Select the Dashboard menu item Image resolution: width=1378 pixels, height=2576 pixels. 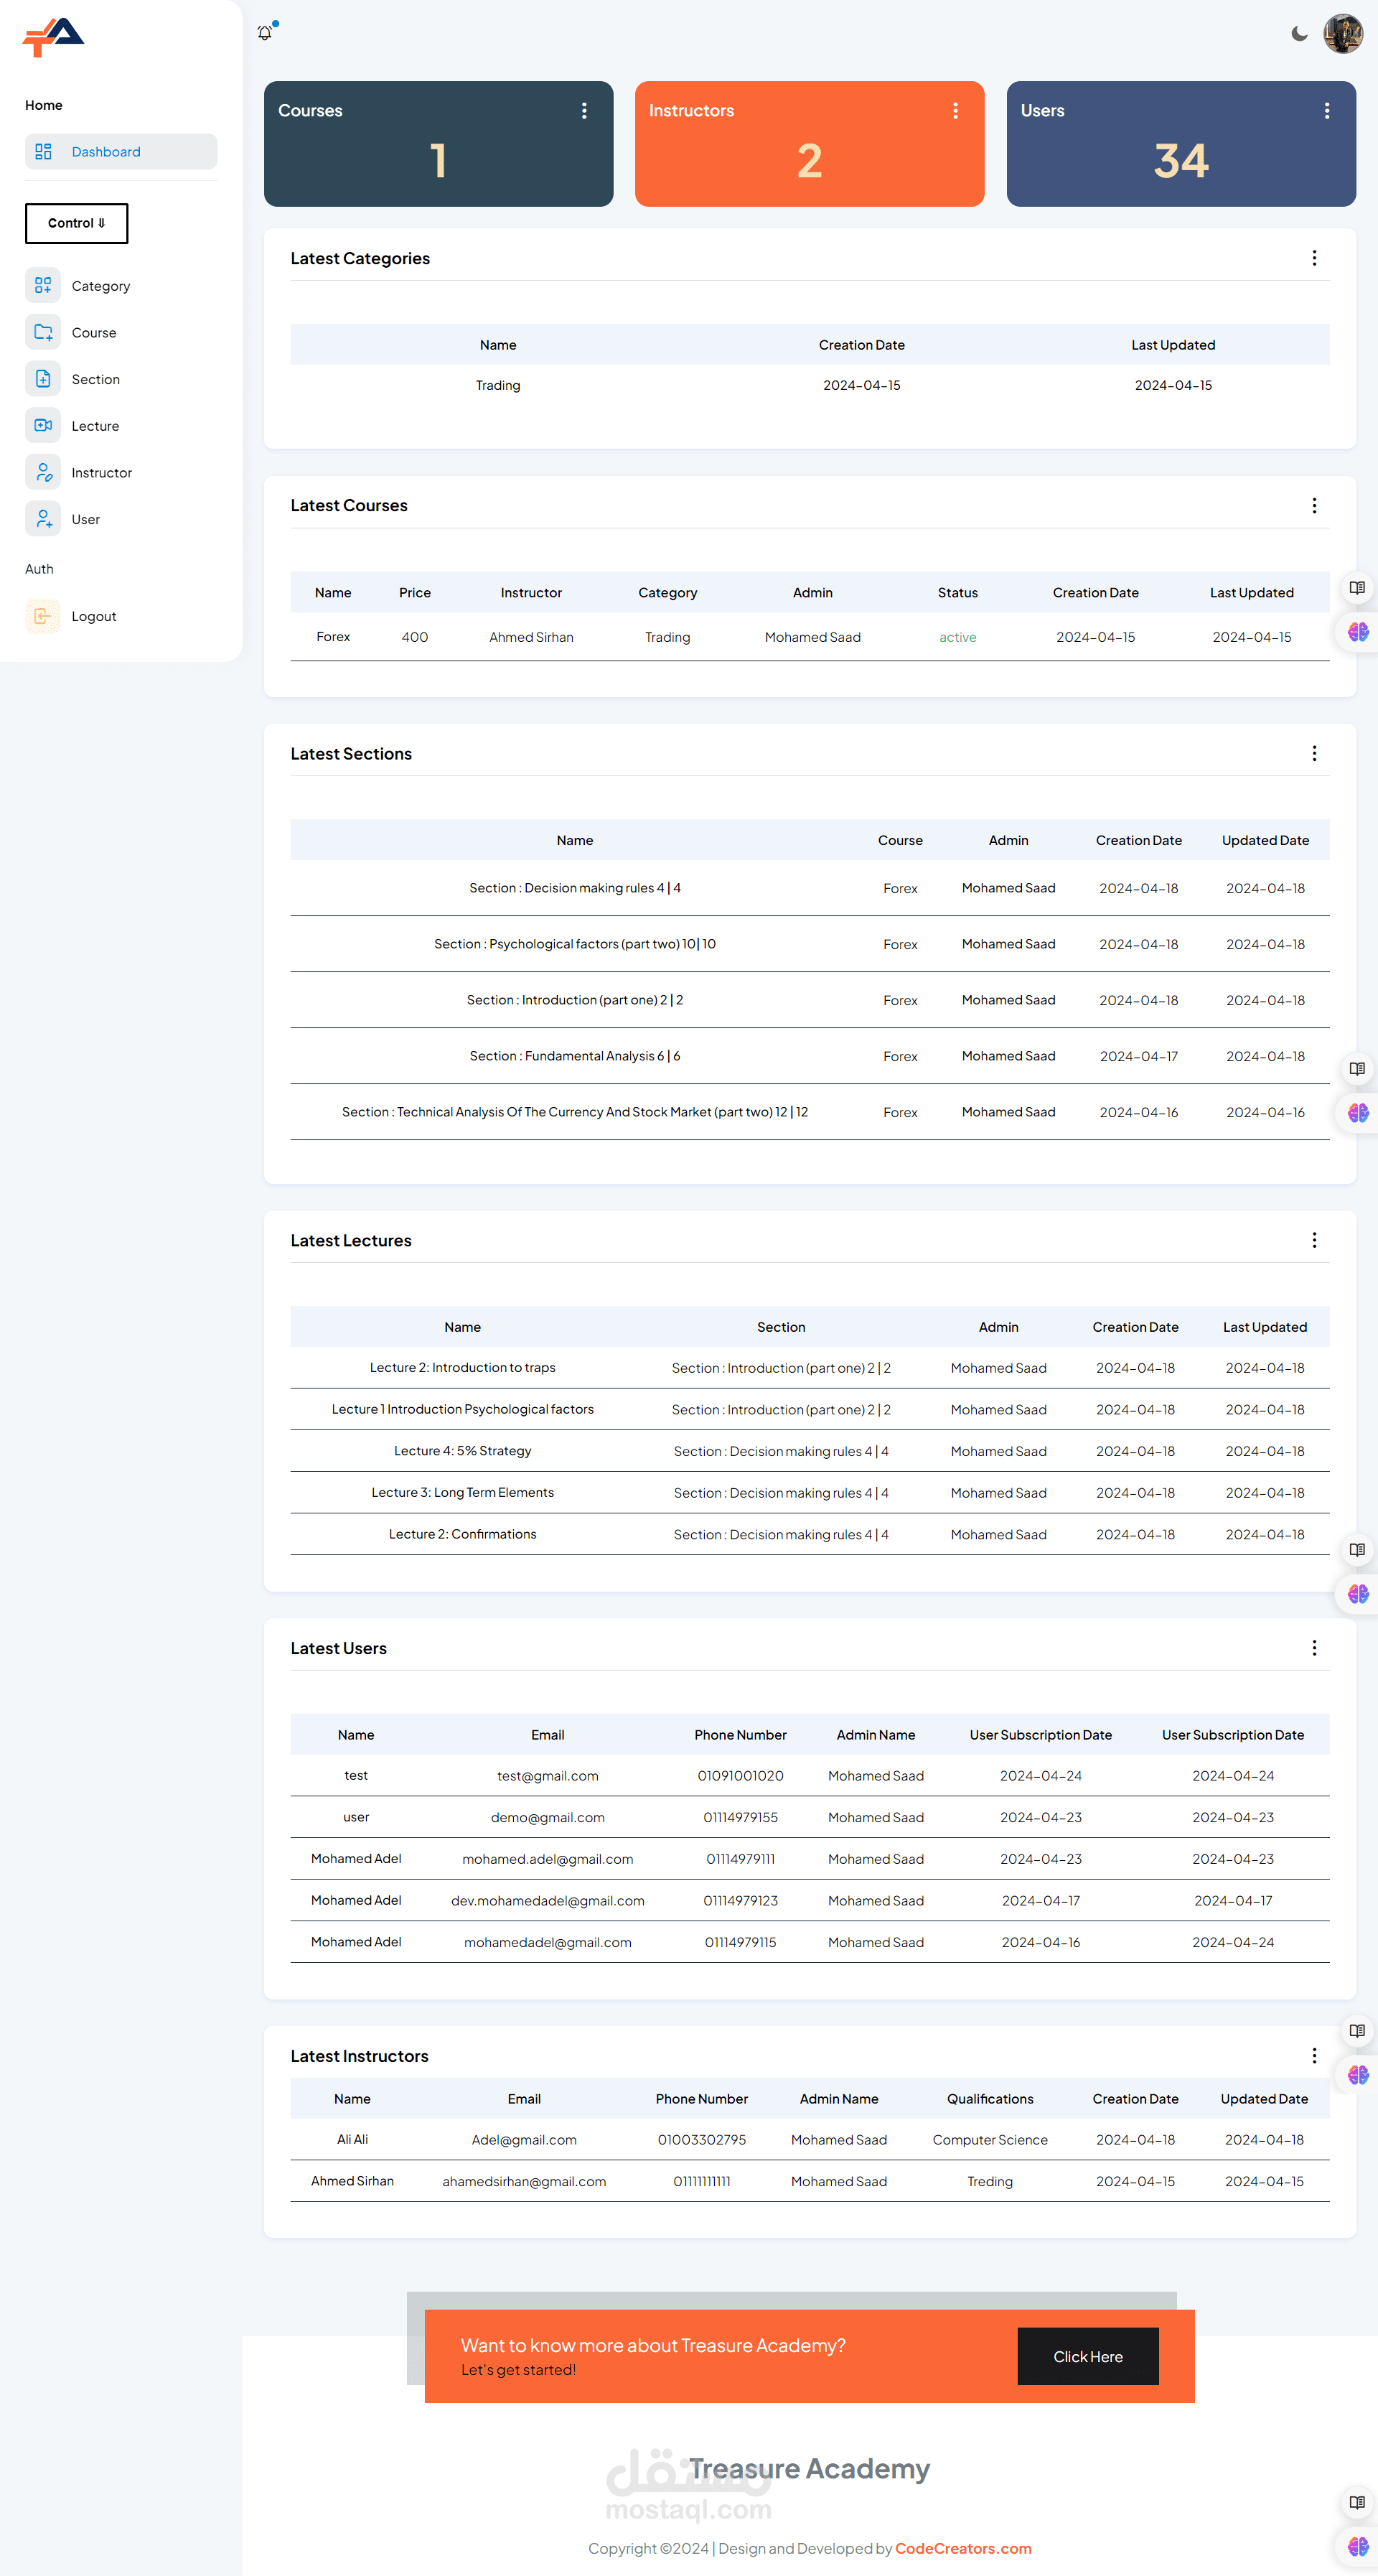click(x=120, y=152)
